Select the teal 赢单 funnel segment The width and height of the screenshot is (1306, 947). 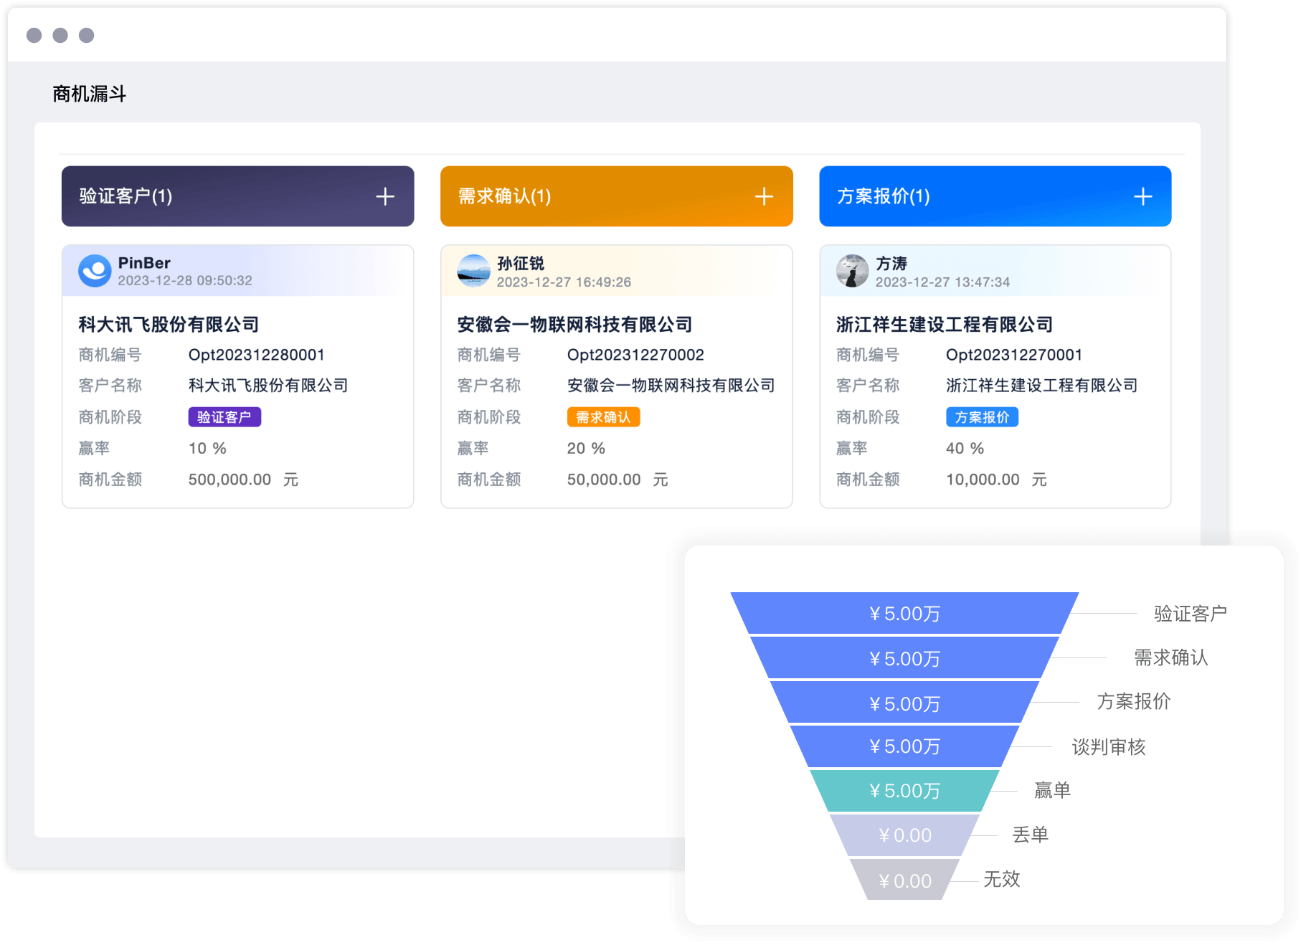[904, 790]
